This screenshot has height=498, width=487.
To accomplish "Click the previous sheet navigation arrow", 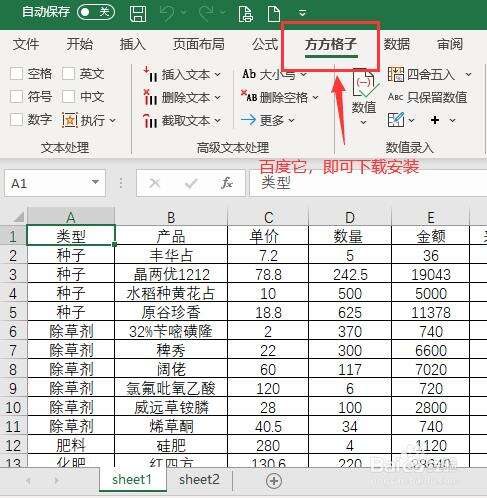I will pos(28,480).
